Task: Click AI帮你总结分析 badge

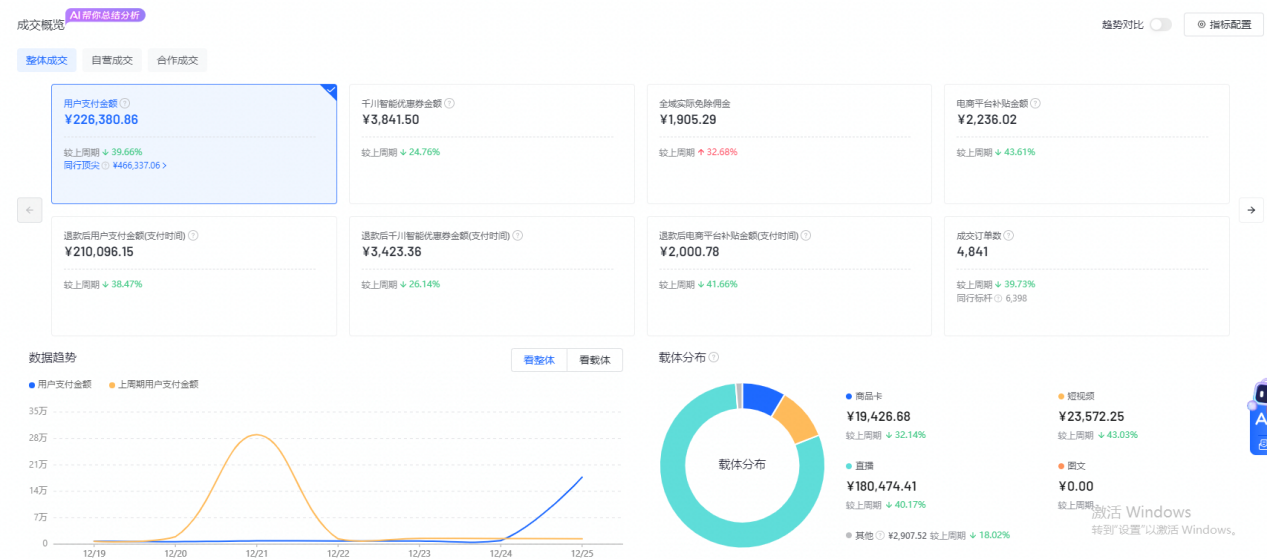Action: (x=105, y=15)
